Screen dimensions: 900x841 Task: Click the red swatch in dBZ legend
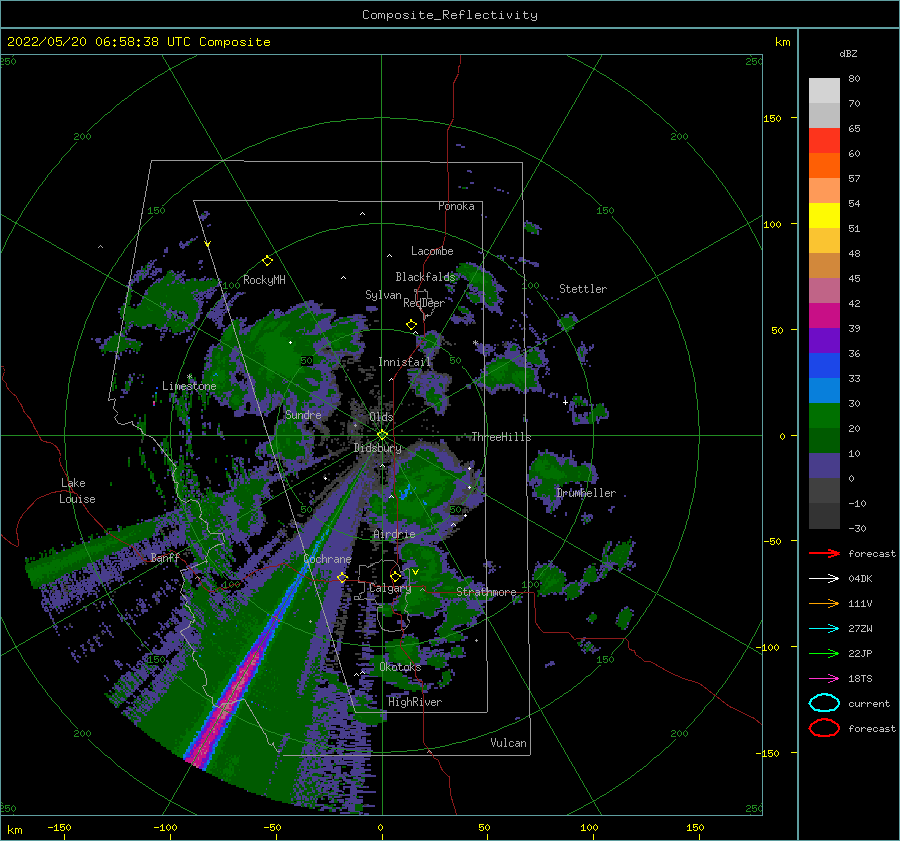tap(824, 140)
